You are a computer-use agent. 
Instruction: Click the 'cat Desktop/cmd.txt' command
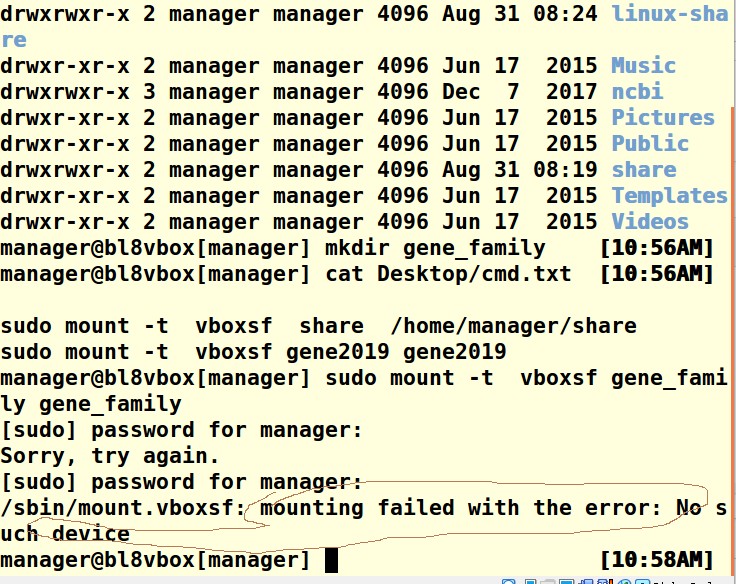448,274
